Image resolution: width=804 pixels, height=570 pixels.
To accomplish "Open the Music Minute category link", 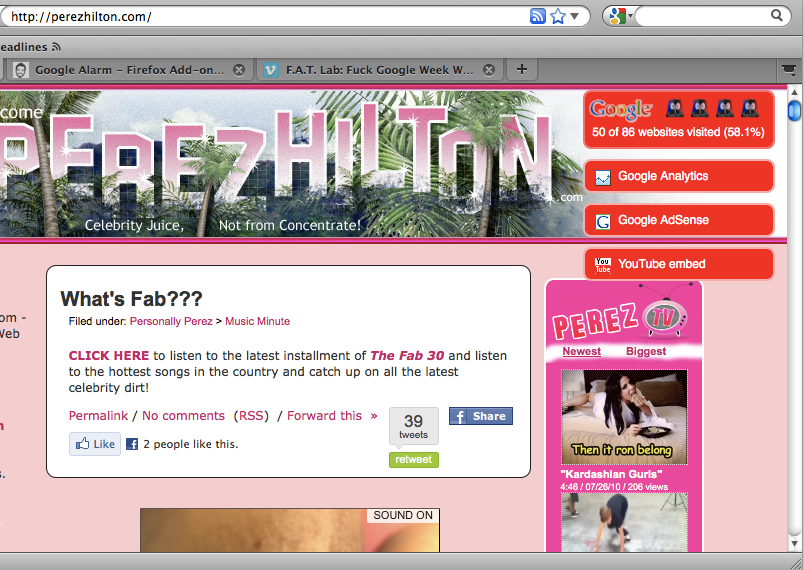I will (257, 321).
